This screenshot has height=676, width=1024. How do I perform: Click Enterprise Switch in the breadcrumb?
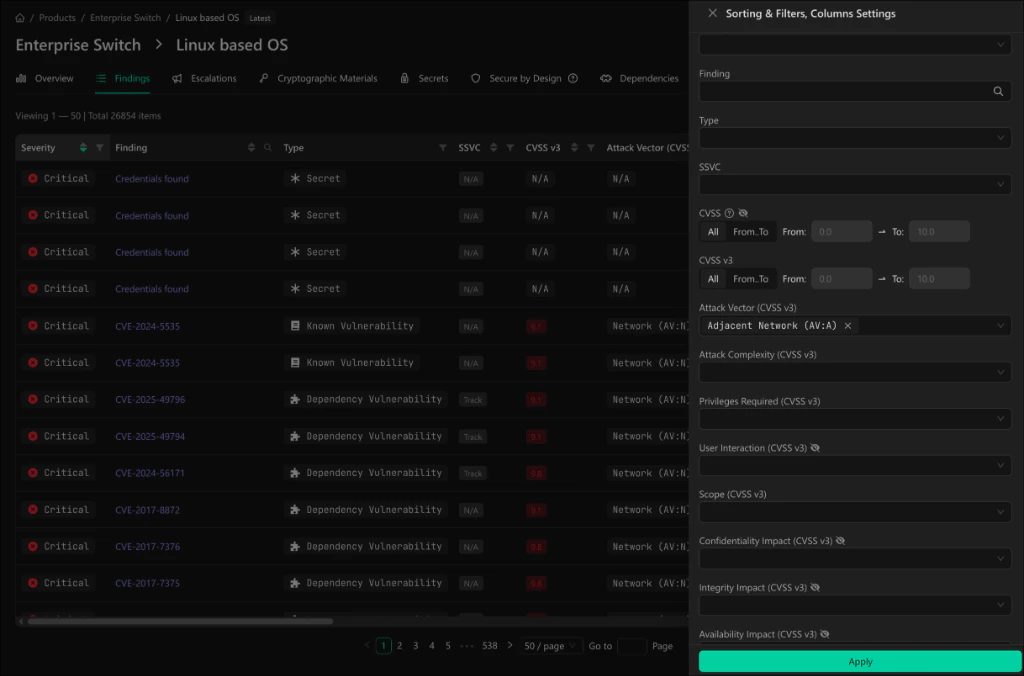(125, 18)
